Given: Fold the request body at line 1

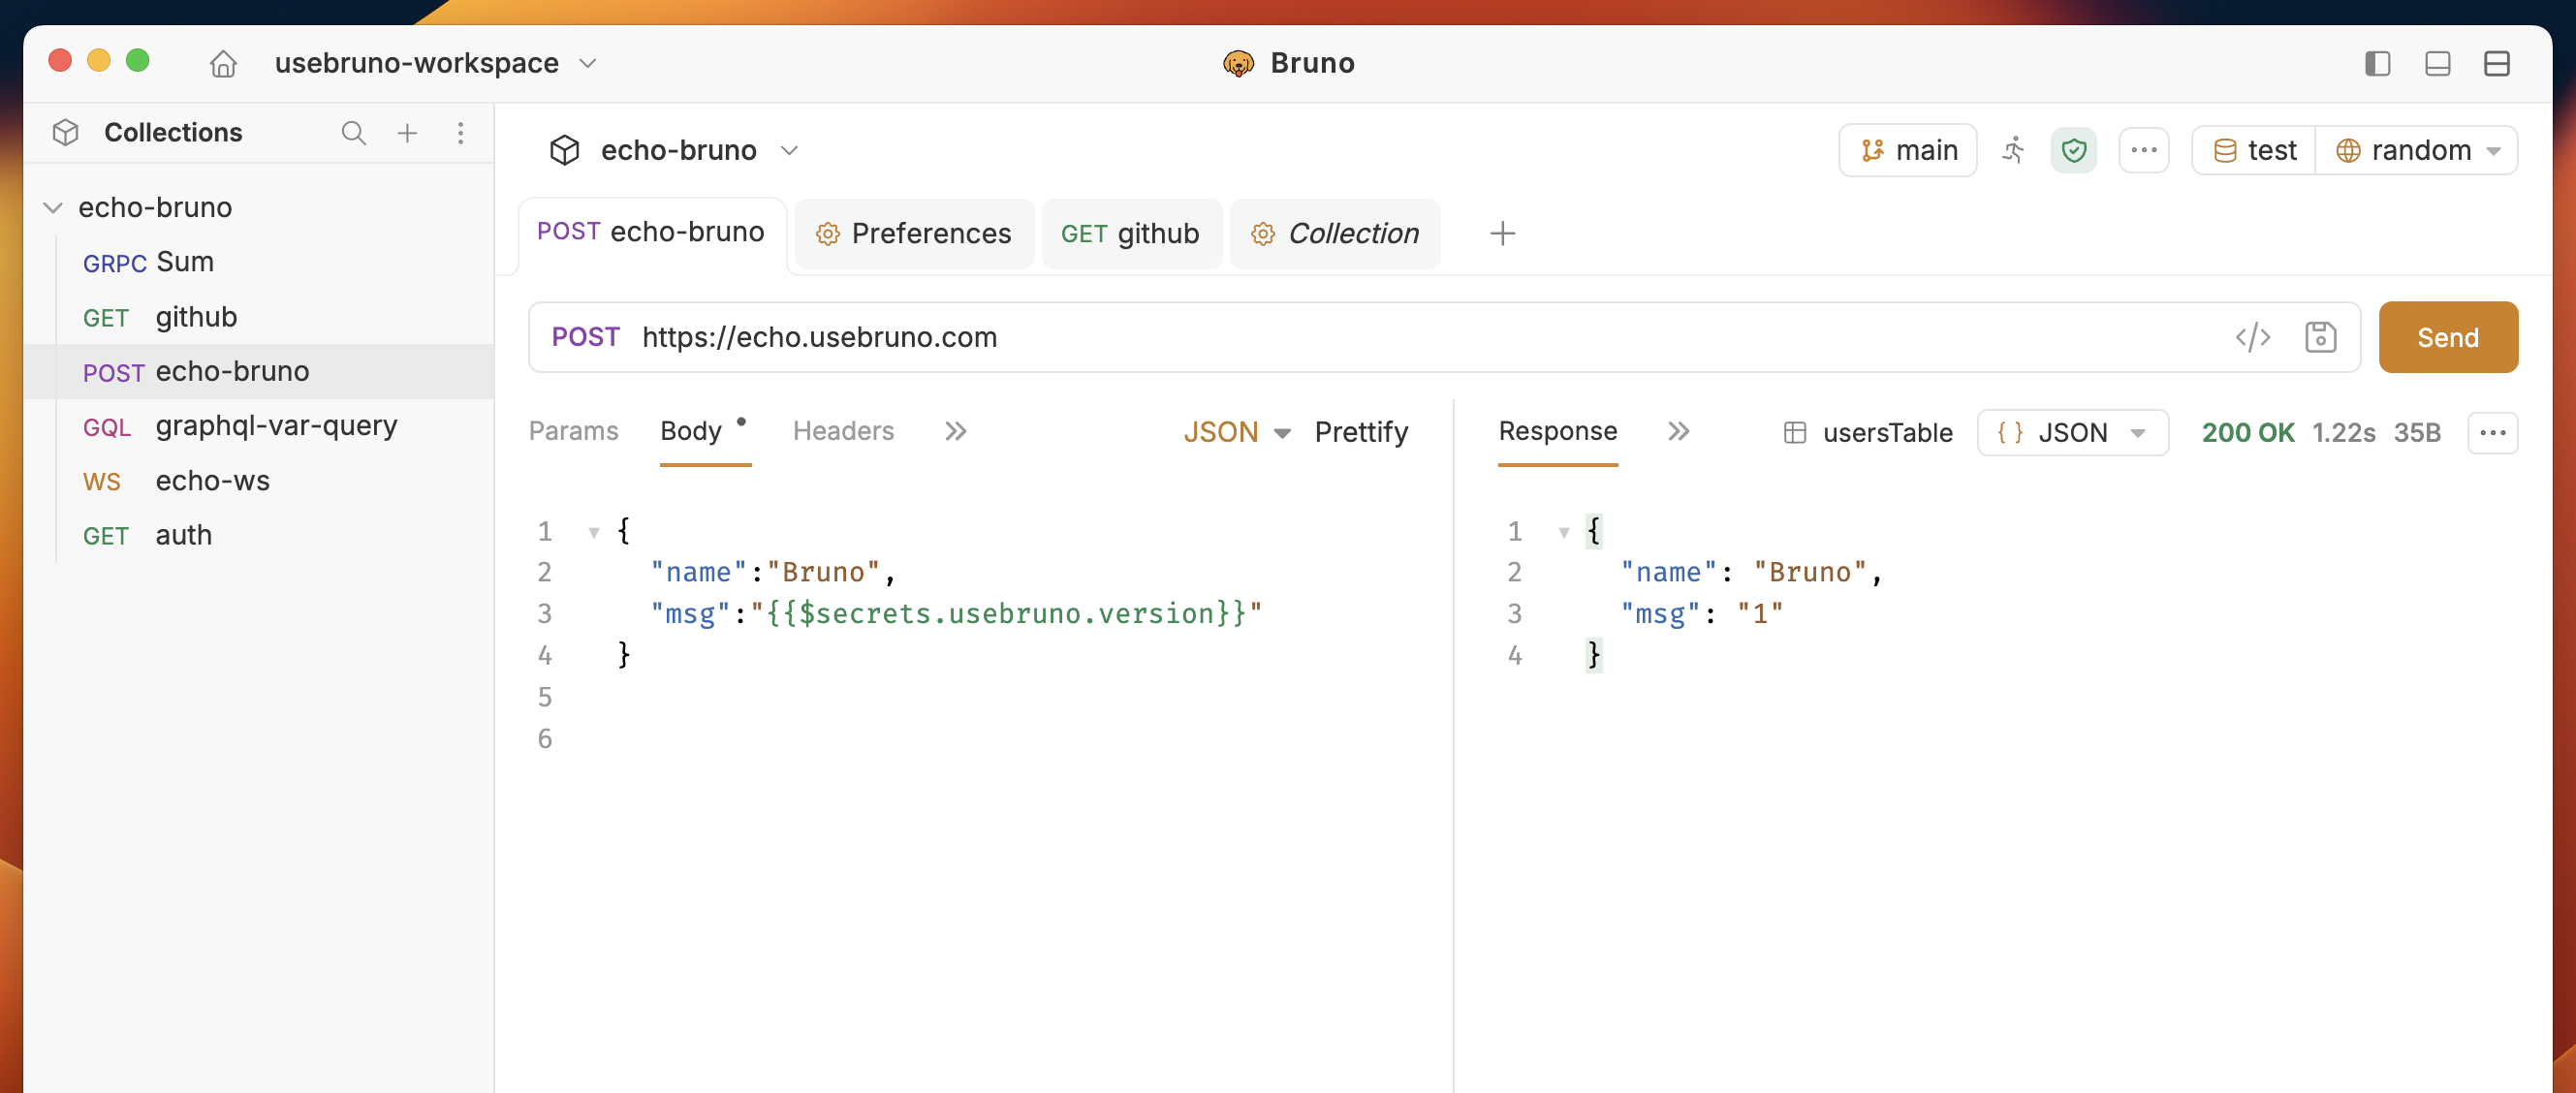Looking at the screenshot, I should click(x=593, y=532).
